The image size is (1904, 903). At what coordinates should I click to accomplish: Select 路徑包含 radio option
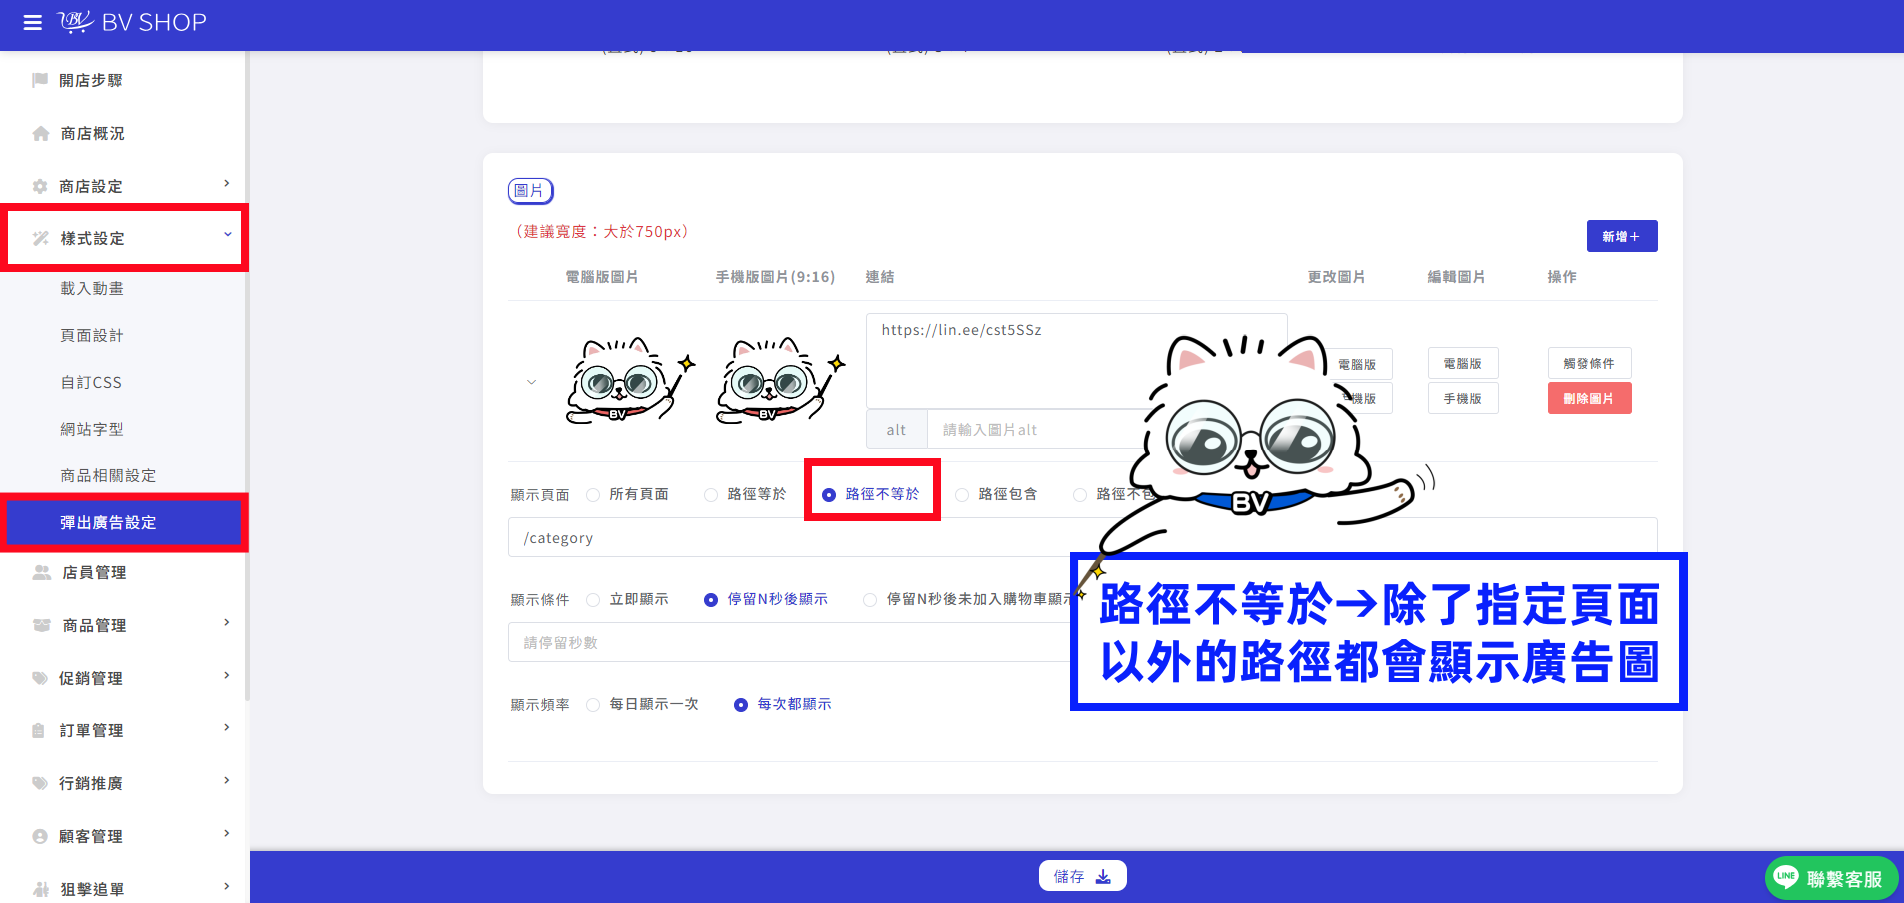pos(962,495)
